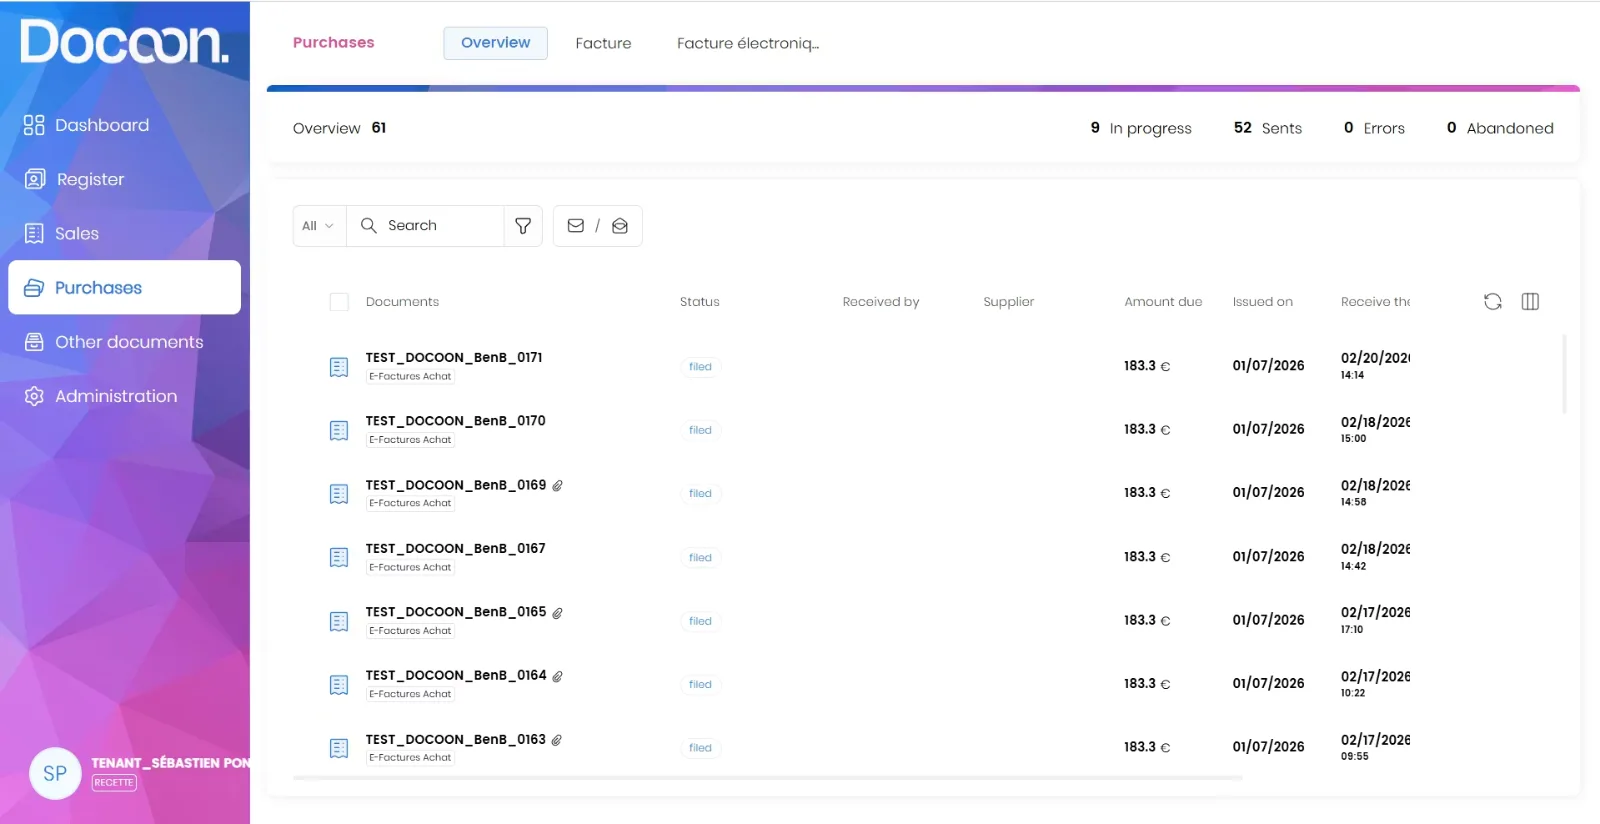Viewport: 1600px width, 824px height.
Task: Filter by 0 Abandoned
Action: click(1500, 128)
